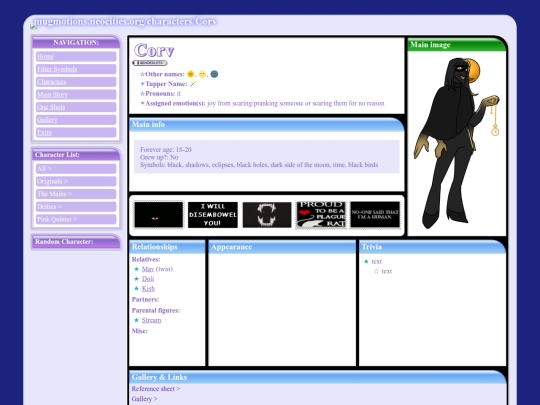Expand 'The Mains >' character list
Screen dimensions: 540x405
[x=76, y=194]
